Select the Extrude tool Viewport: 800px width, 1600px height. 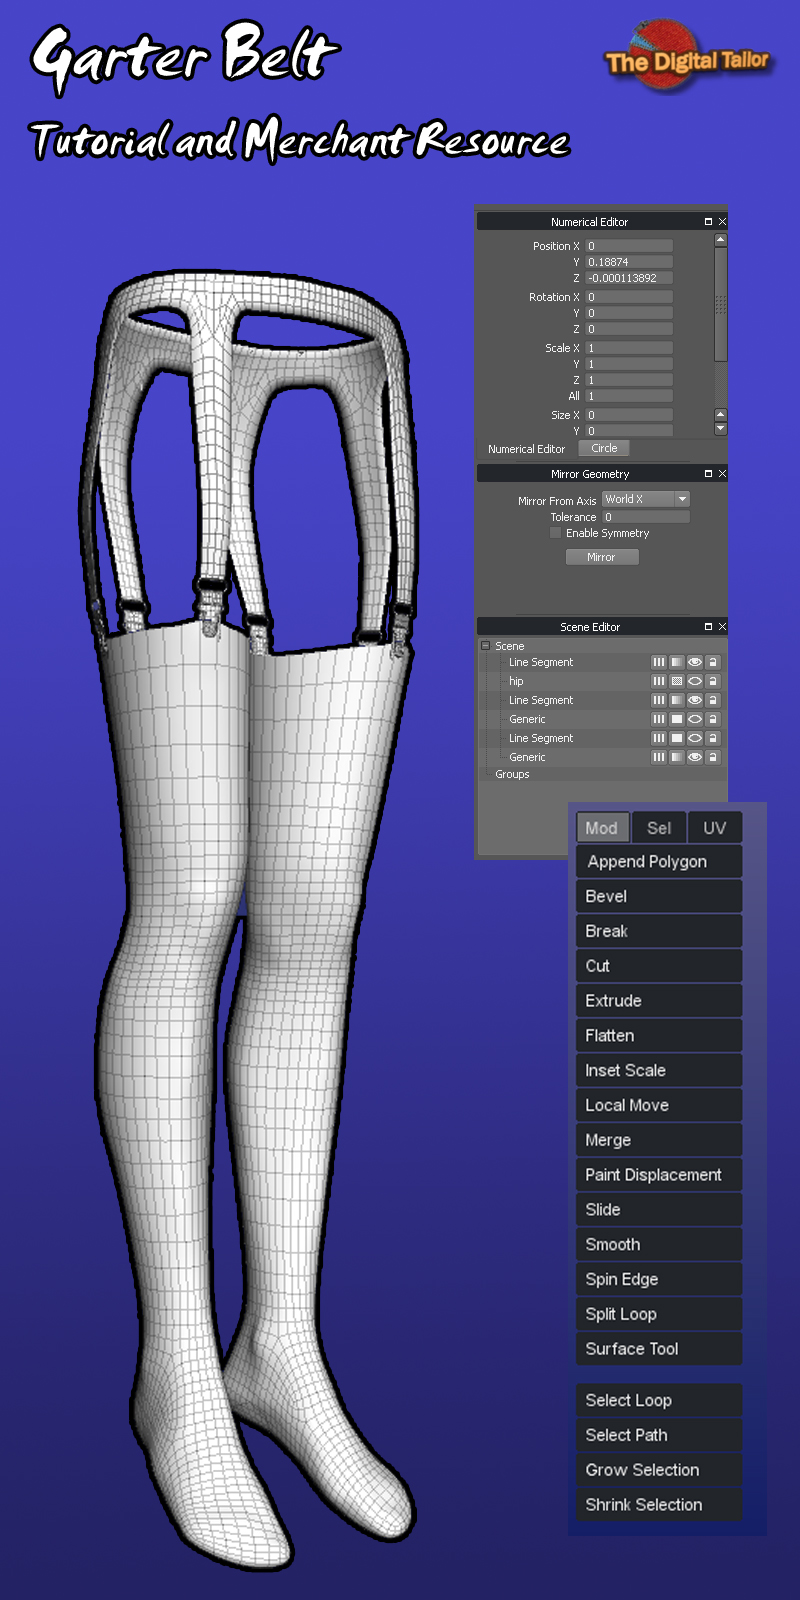pos(659,1001)
